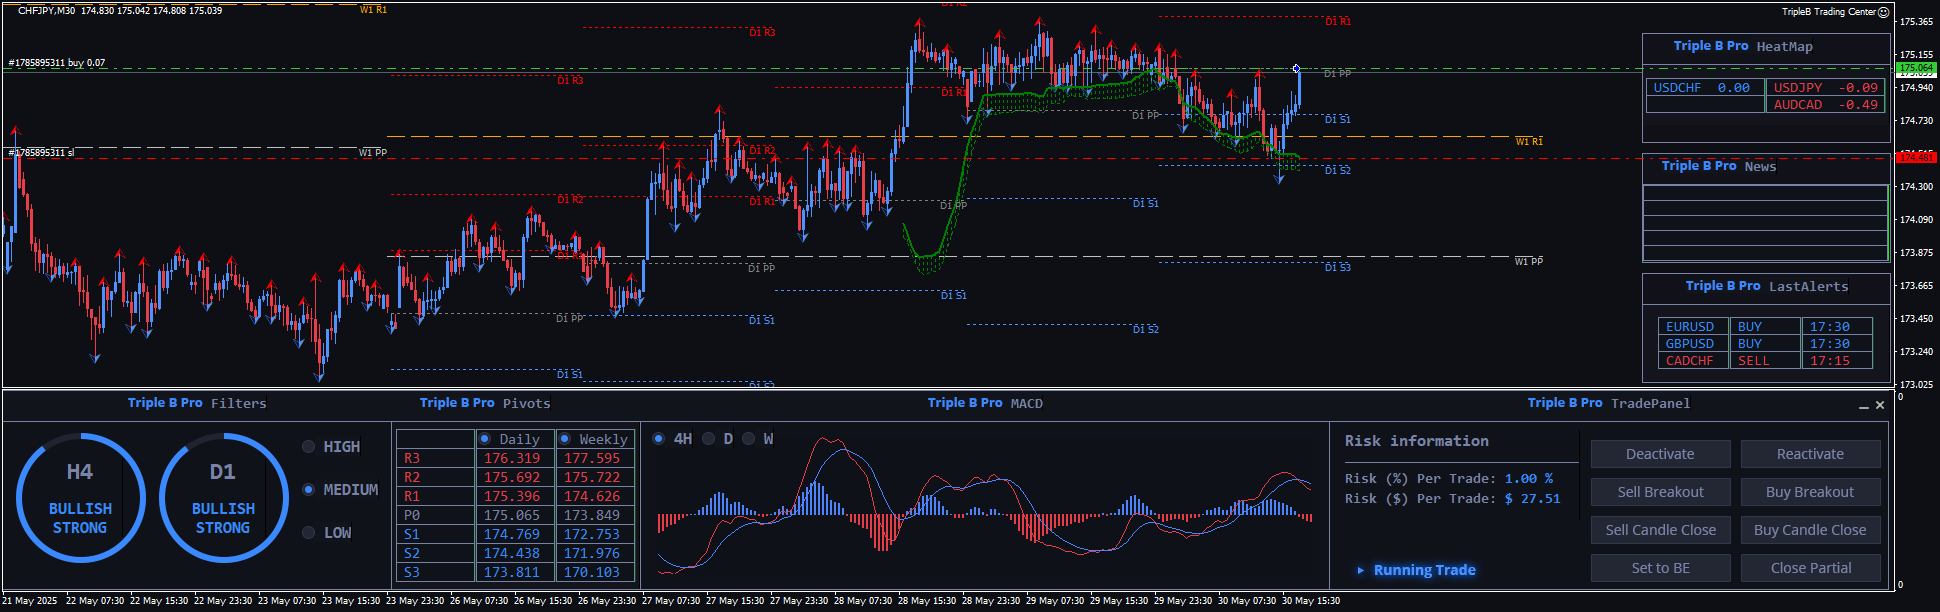The image size is (1940, 612).
Task: Click the Set to BE button
Action: tap(1660, 568)
